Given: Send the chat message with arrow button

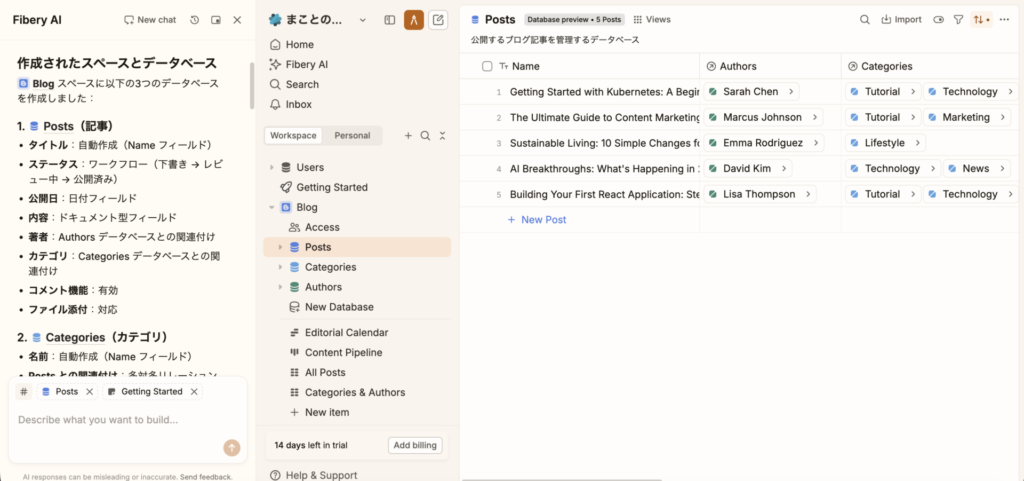Looking at the screenshot, I should [232, 448].
